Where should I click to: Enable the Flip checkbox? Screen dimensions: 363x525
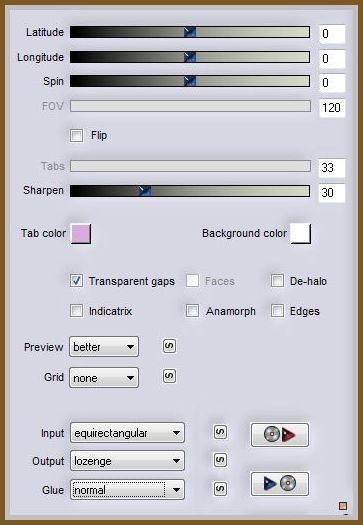click(x=76, y=136)
